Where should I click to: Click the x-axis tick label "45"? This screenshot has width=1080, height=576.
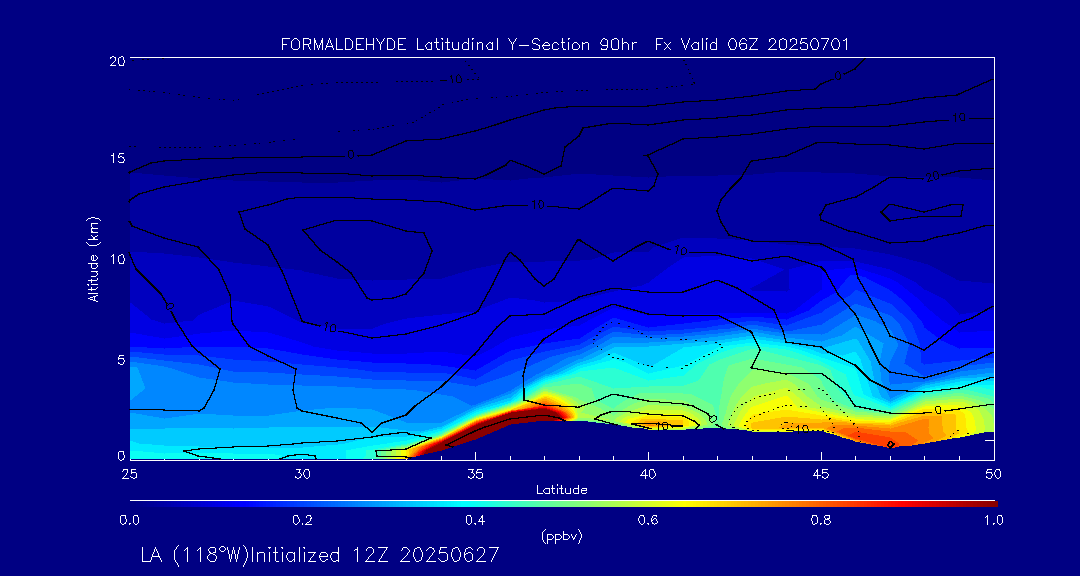[x=820, y=473]
